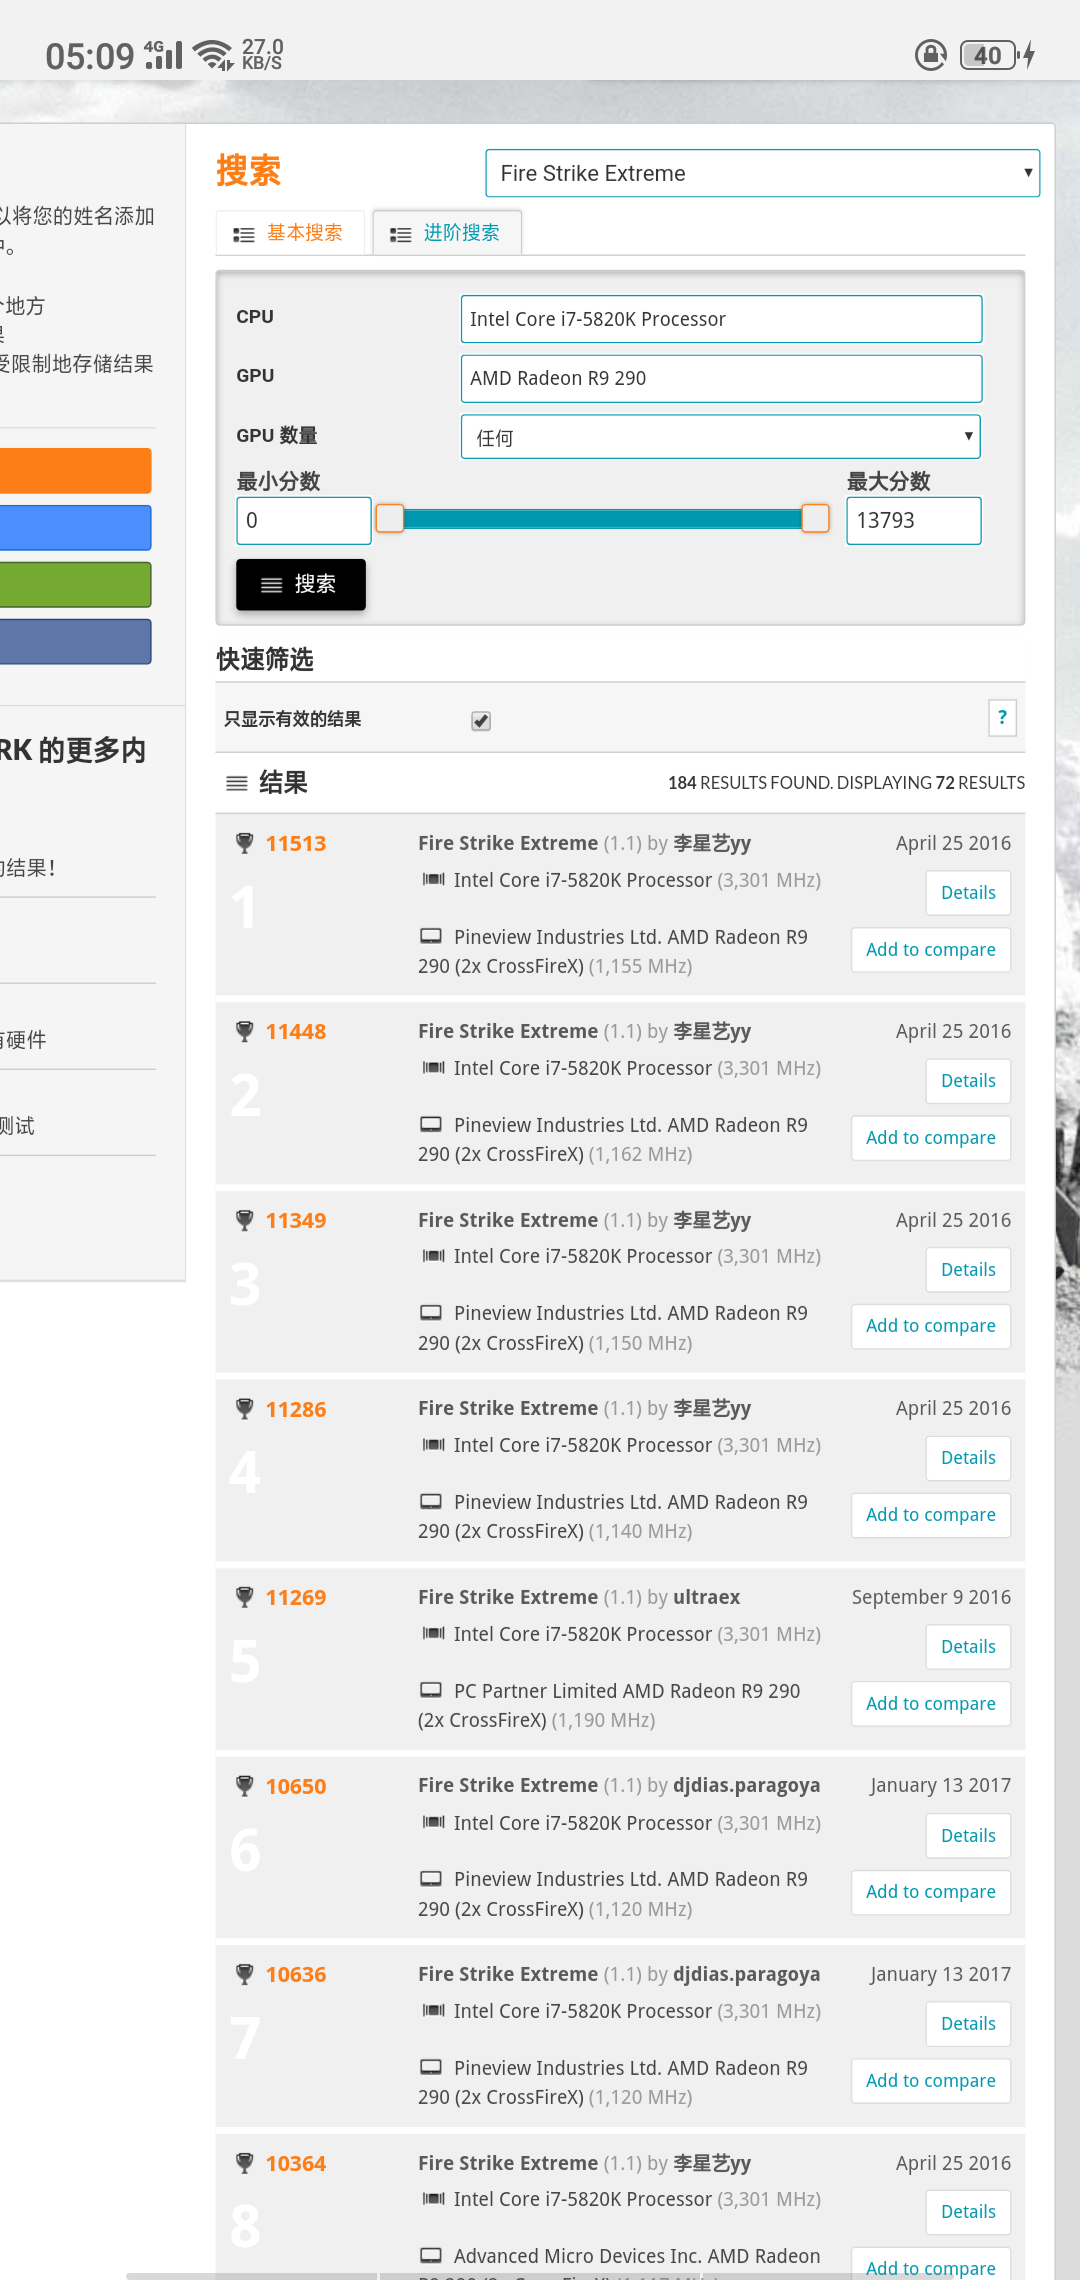The width and height of the screenshot is (1080, 2280).
Task: Click the maximum score slider handle
Action: (x=816, y=518)
